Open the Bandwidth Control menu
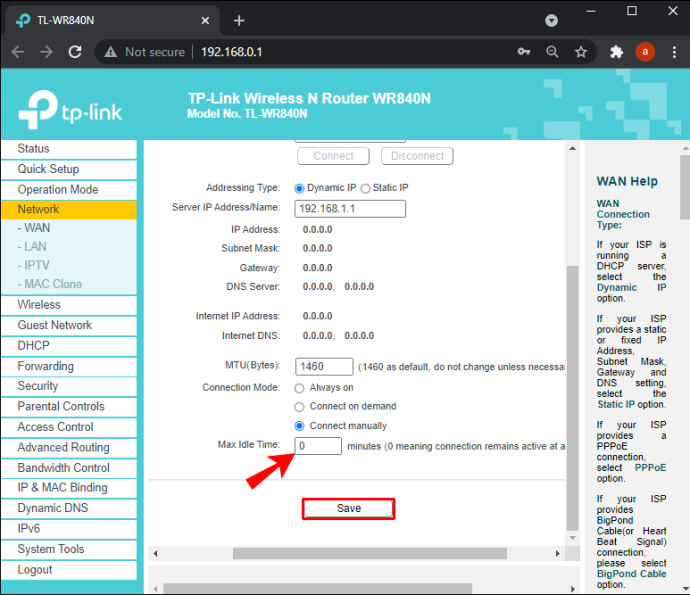The width and height of the screenshot is (690, 595). (x=69, y=468)
